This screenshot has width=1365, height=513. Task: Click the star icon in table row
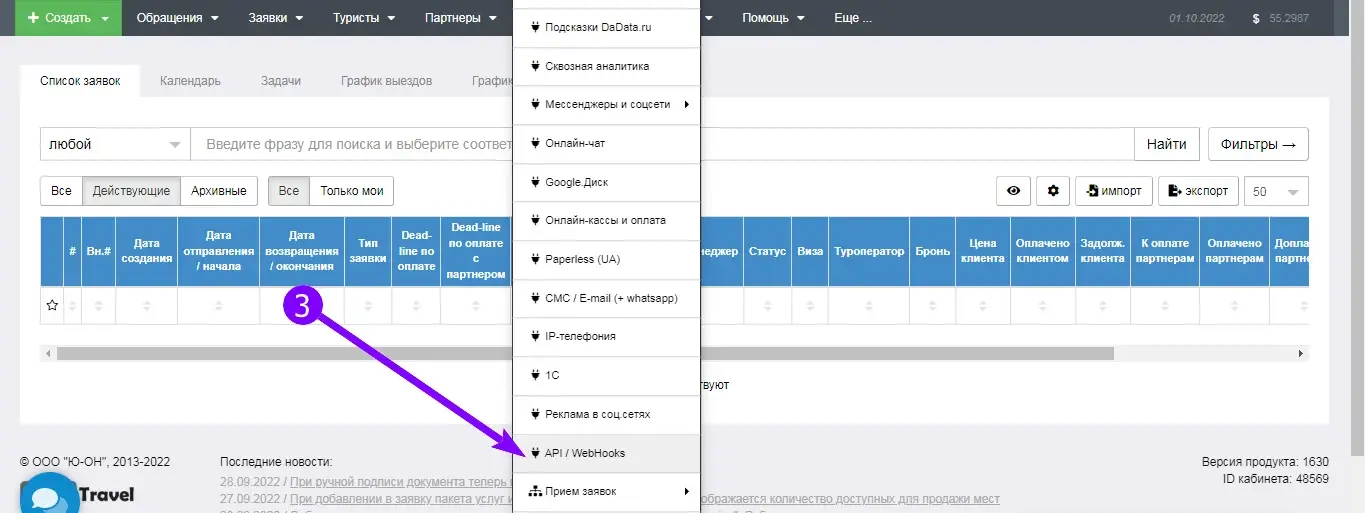52,306
